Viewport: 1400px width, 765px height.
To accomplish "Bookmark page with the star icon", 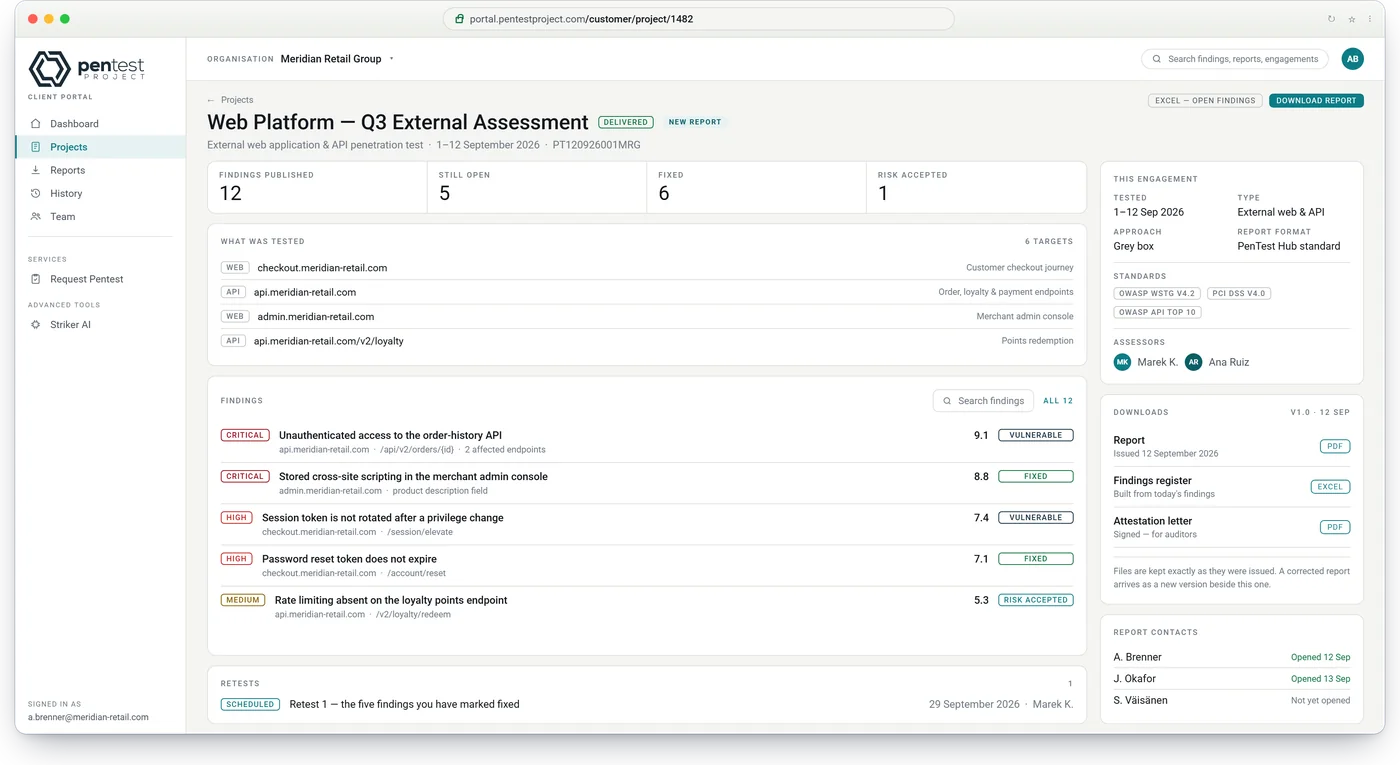I will pos(1352,19).
